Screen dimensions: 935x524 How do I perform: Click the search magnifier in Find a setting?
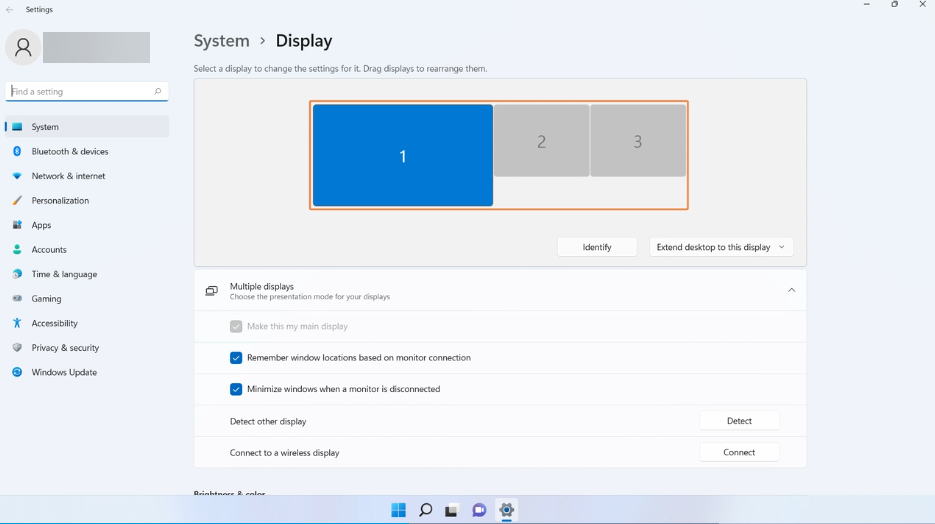point(157,91)
